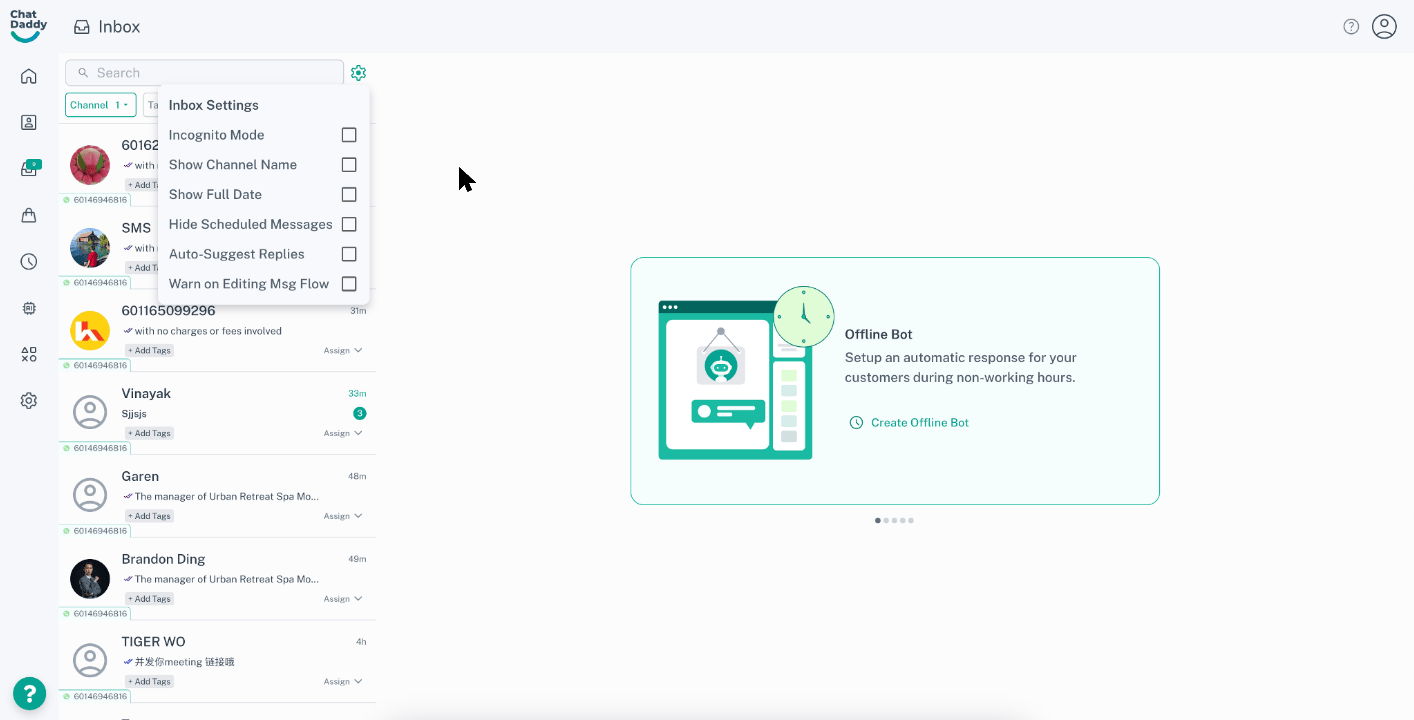The image size is (1414, 720).
Task: Click the Create Offline Bot link
Action: [x=919, y=423]
